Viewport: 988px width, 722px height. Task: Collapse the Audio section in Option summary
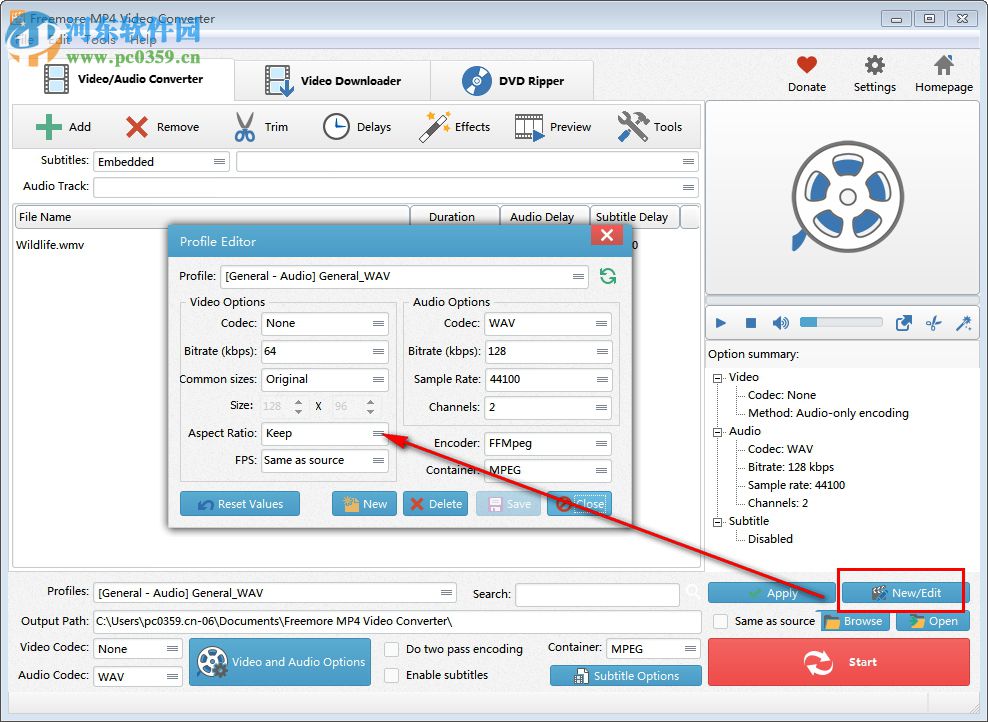(x=717, y=431)
